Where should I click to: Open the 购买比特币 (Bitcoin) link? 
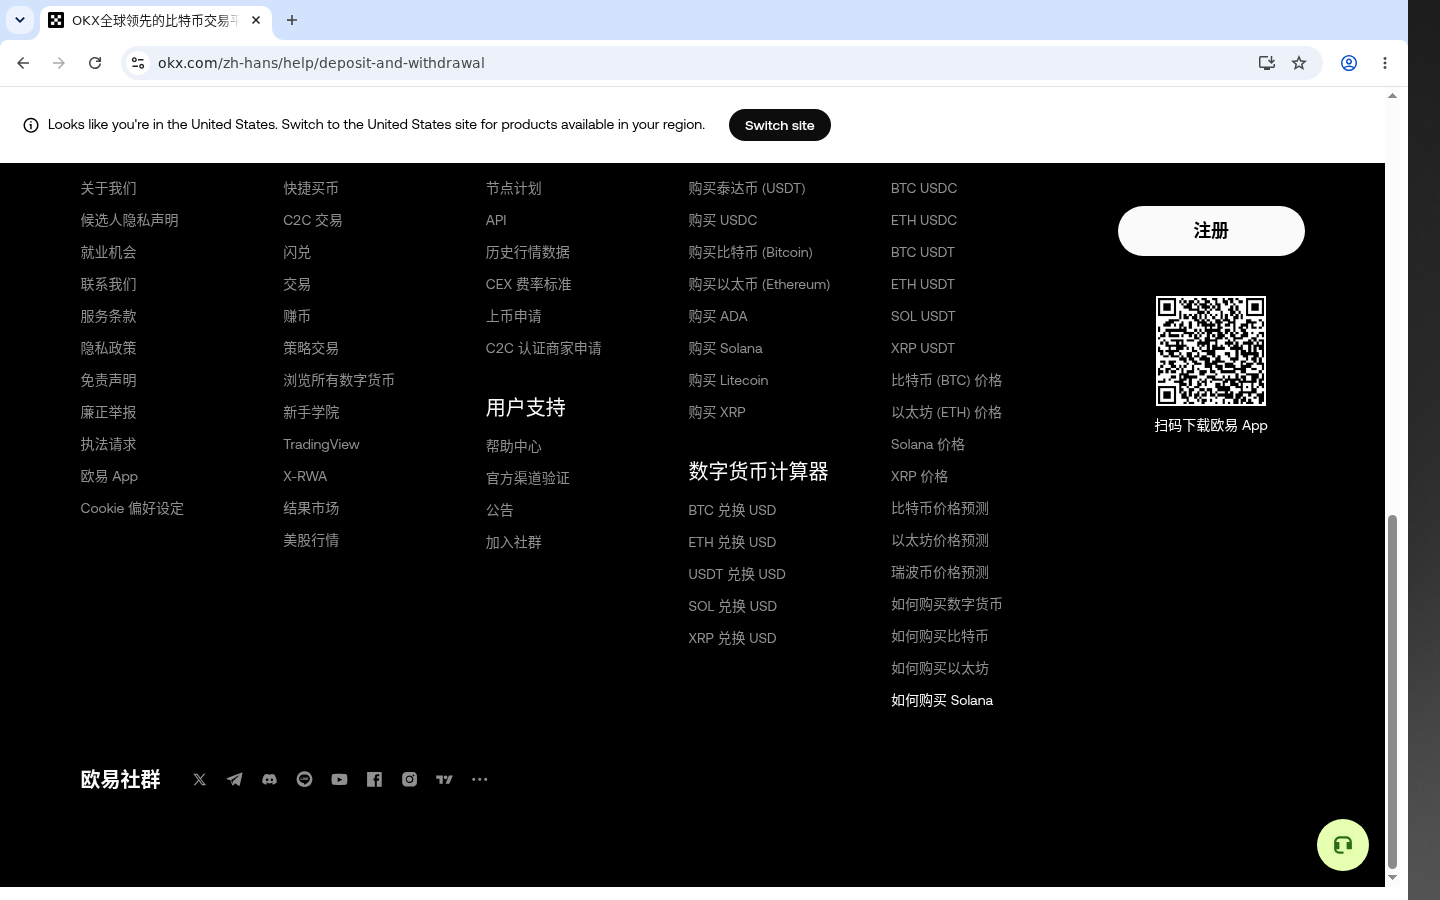(751, 252)
